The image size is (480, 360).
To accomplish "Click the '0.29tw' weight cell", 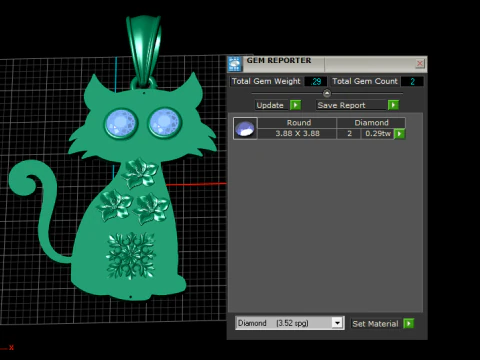I will [378, 134].
